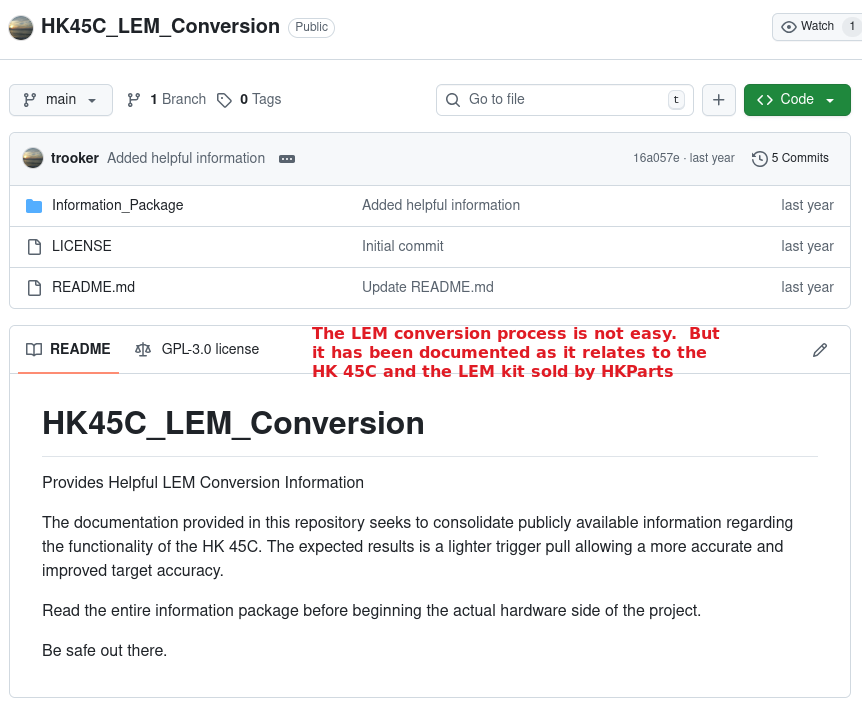Open the main branch dropdown
The width and height of the screenshot is (862, 704).
pyautogui.click(x=60, y=100)
